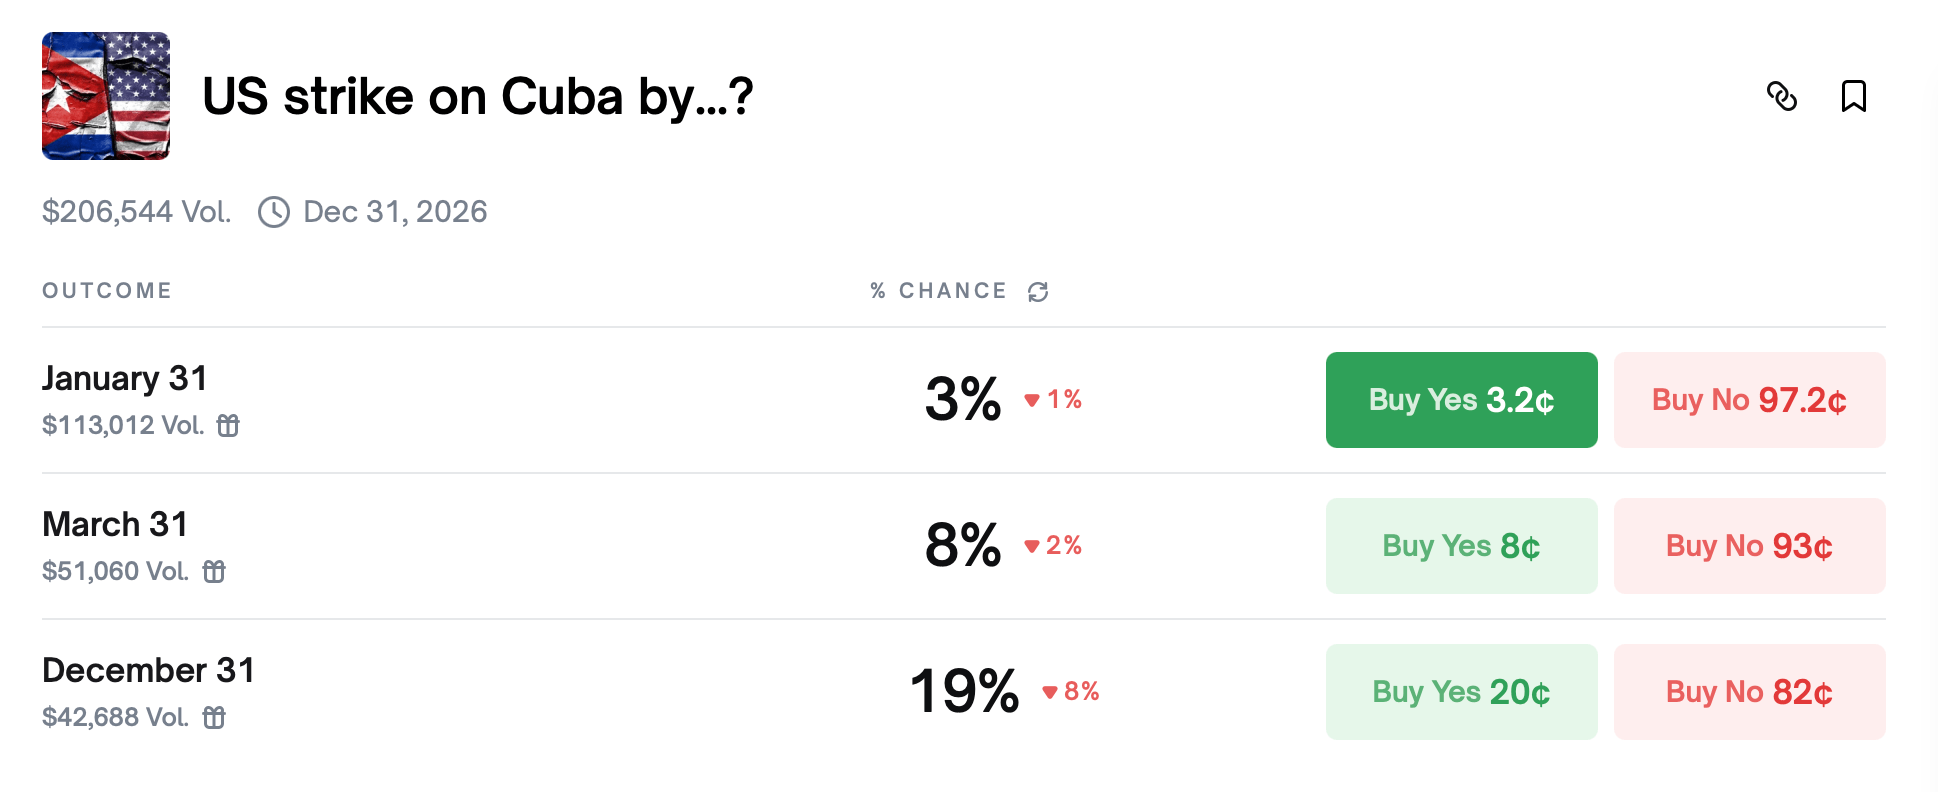Buy No at 93¢ for March 31

tap(1749, 546)
